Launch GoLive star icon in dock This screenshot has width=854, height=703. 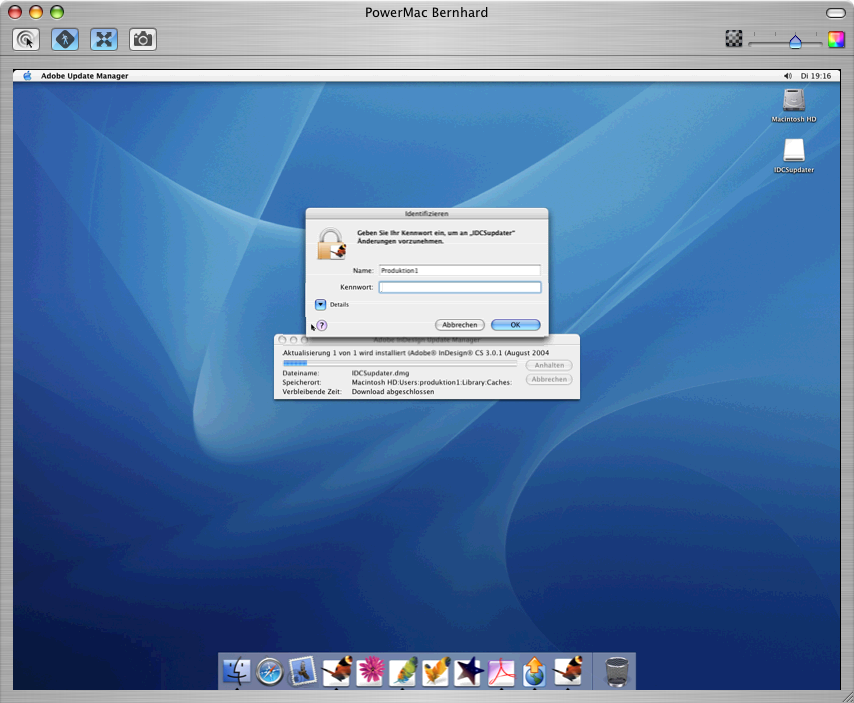coord(469,671)
